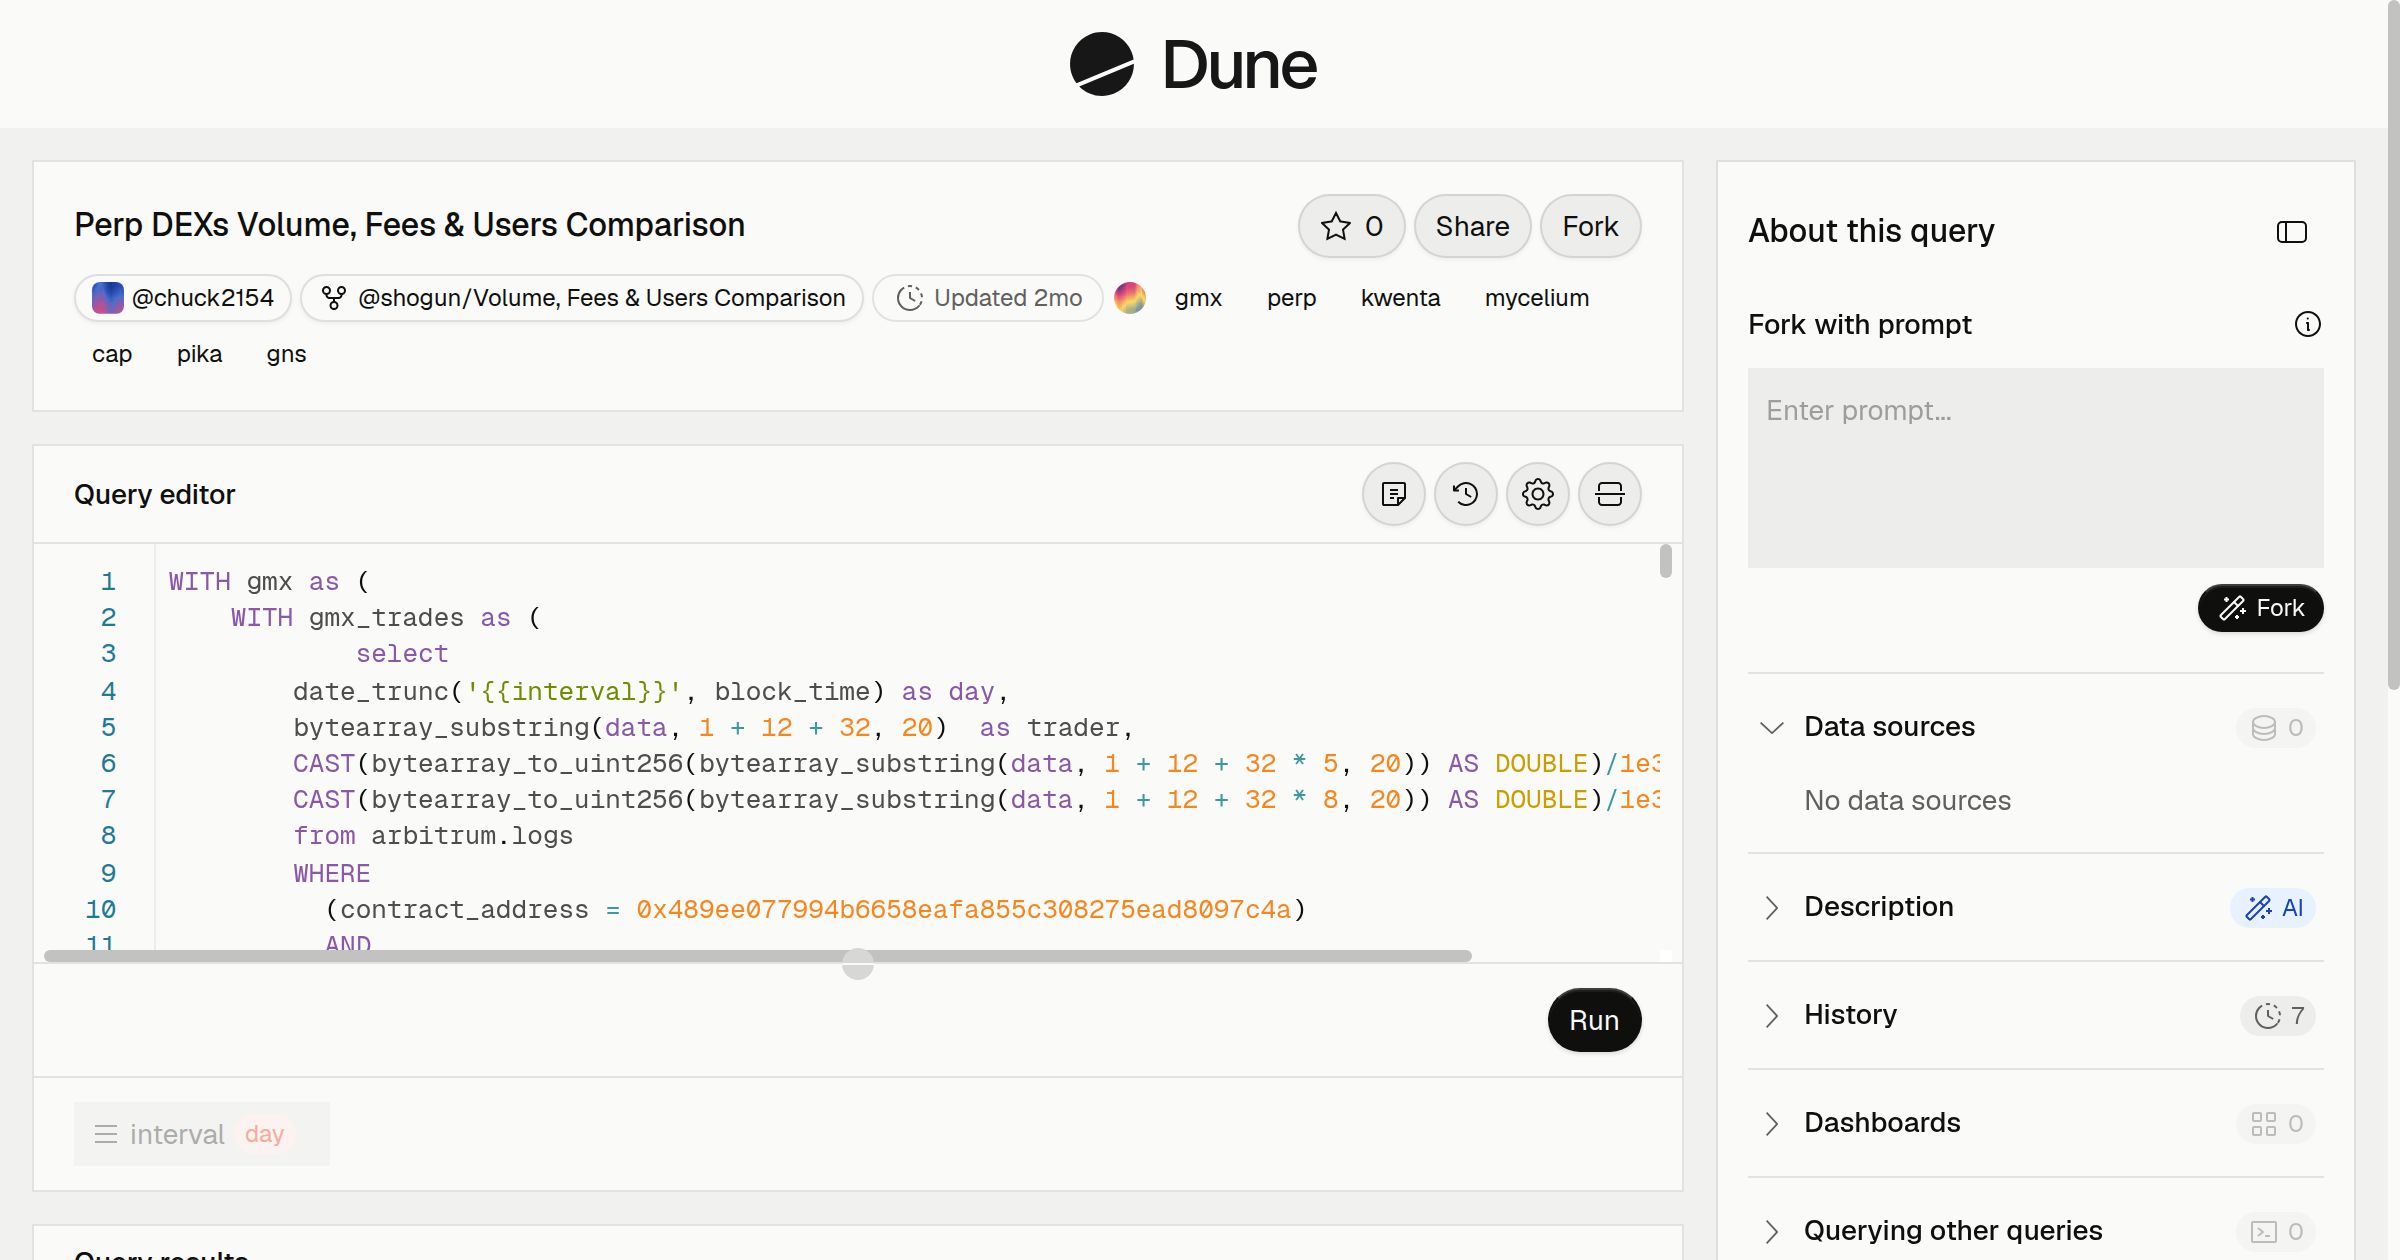
Task: Click the fork branch icon next to @shogun
Action: click(x=333, y=298)
